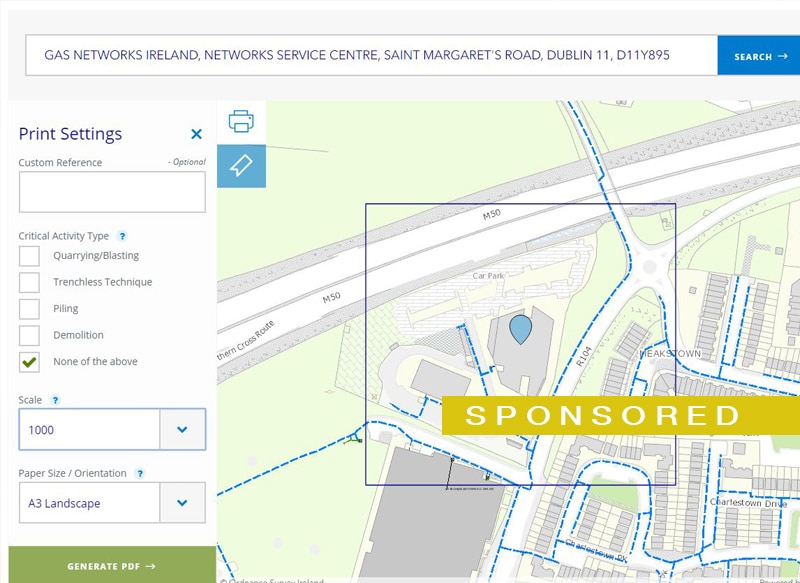Viewport: 800px width, 583px height.
Task: Click the Generate PDF button
Action: (112, 566)
